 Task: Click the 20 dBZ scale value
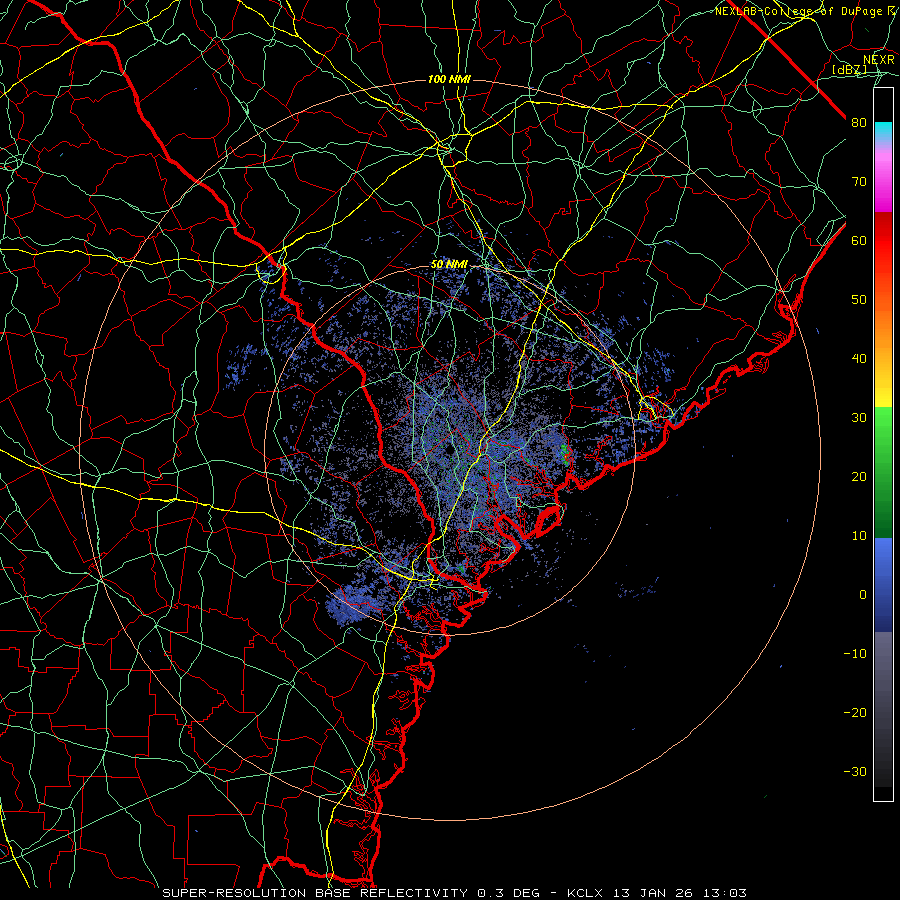pos(859,477)
